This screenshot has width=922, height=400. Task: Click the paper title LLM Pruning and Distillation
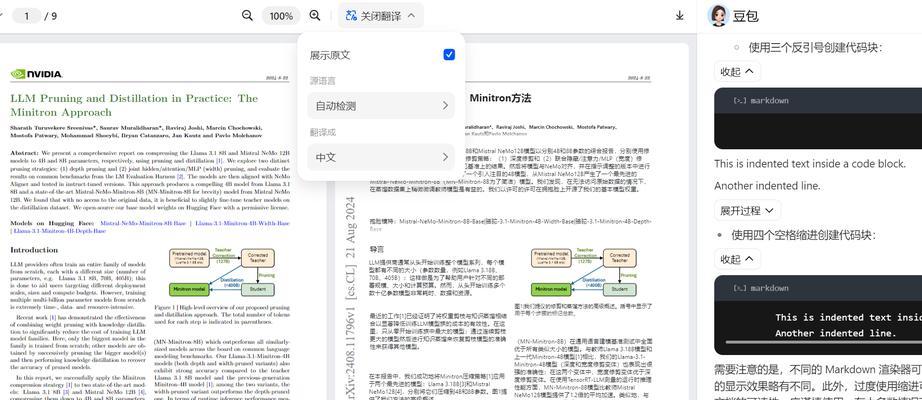tap(134, 105)
